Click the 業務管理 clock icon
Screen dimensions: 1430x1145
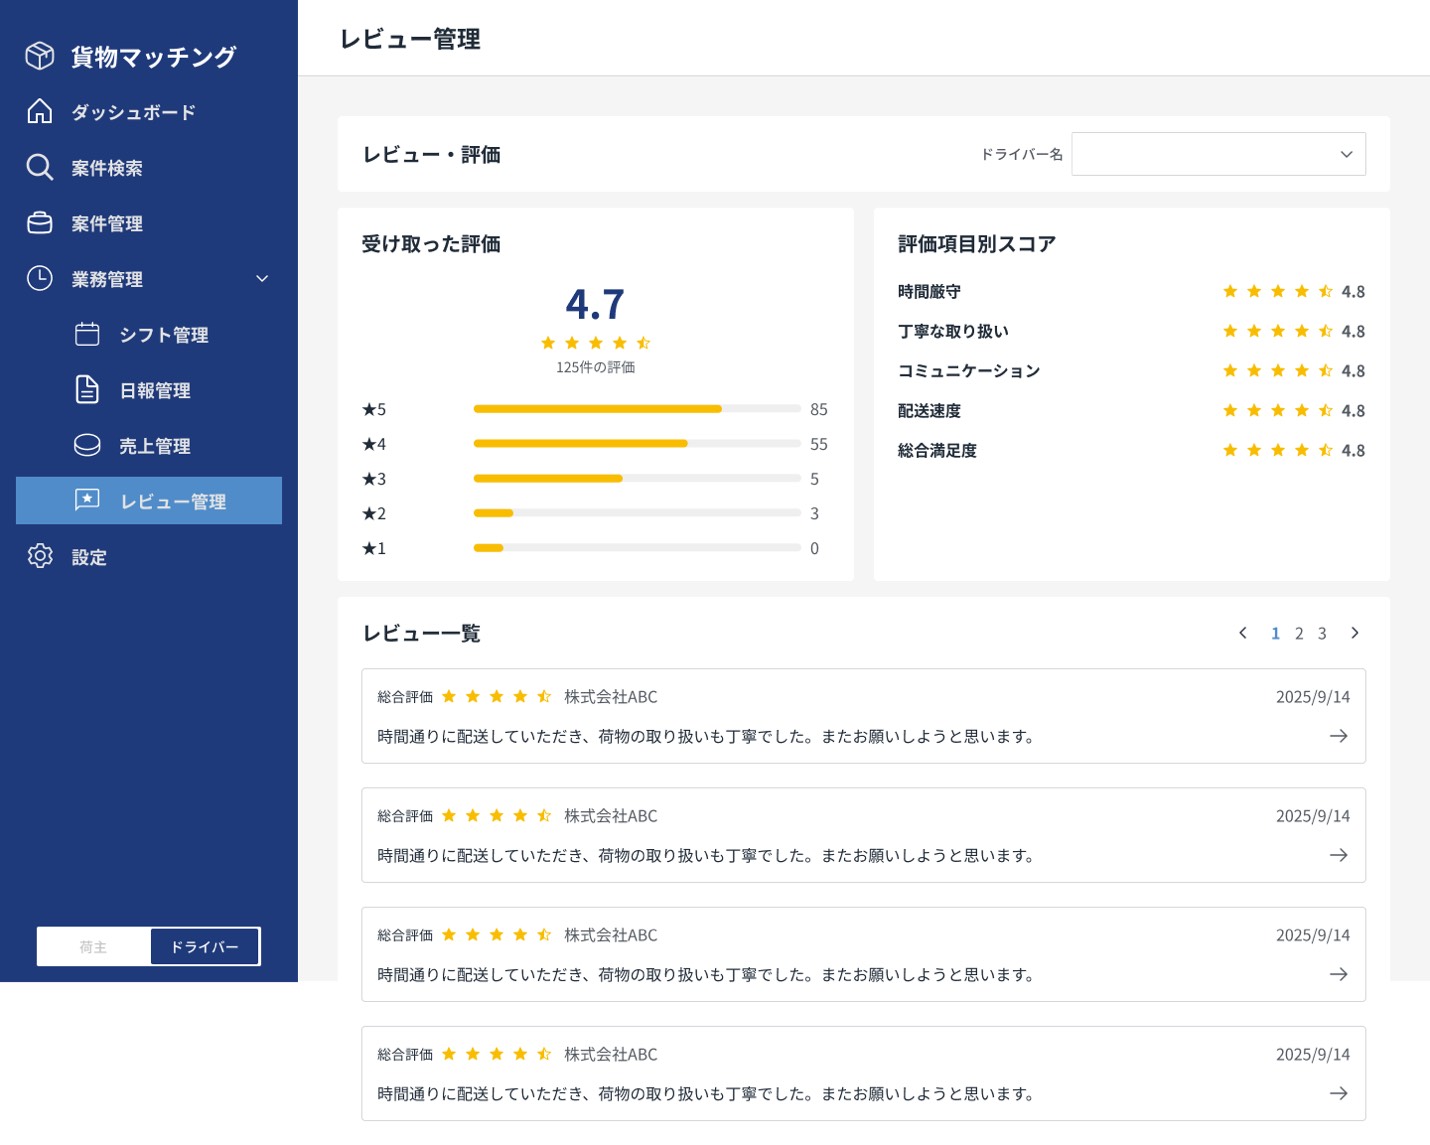(40, 279)
